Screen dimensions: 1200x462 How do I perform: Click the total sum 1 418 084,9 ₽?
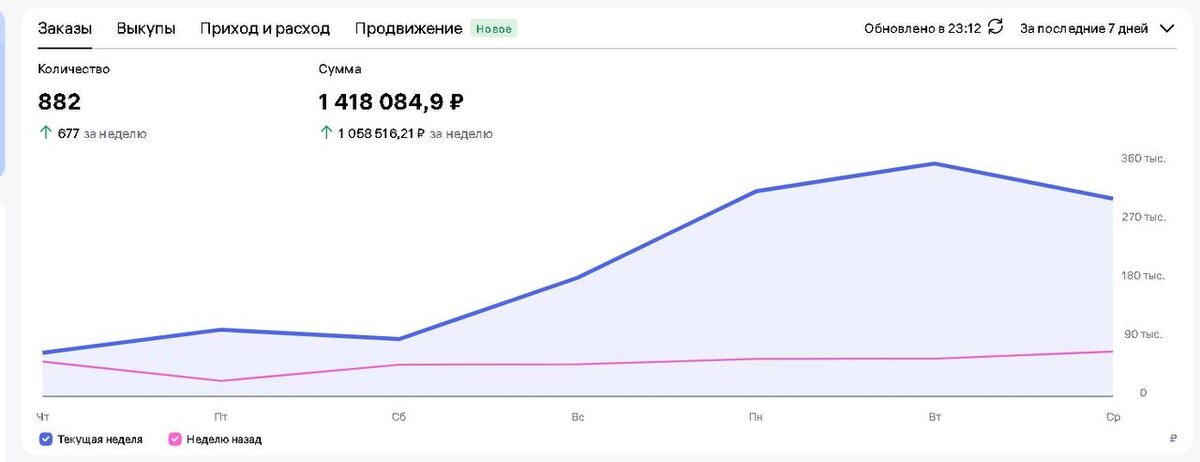[391, 102]
